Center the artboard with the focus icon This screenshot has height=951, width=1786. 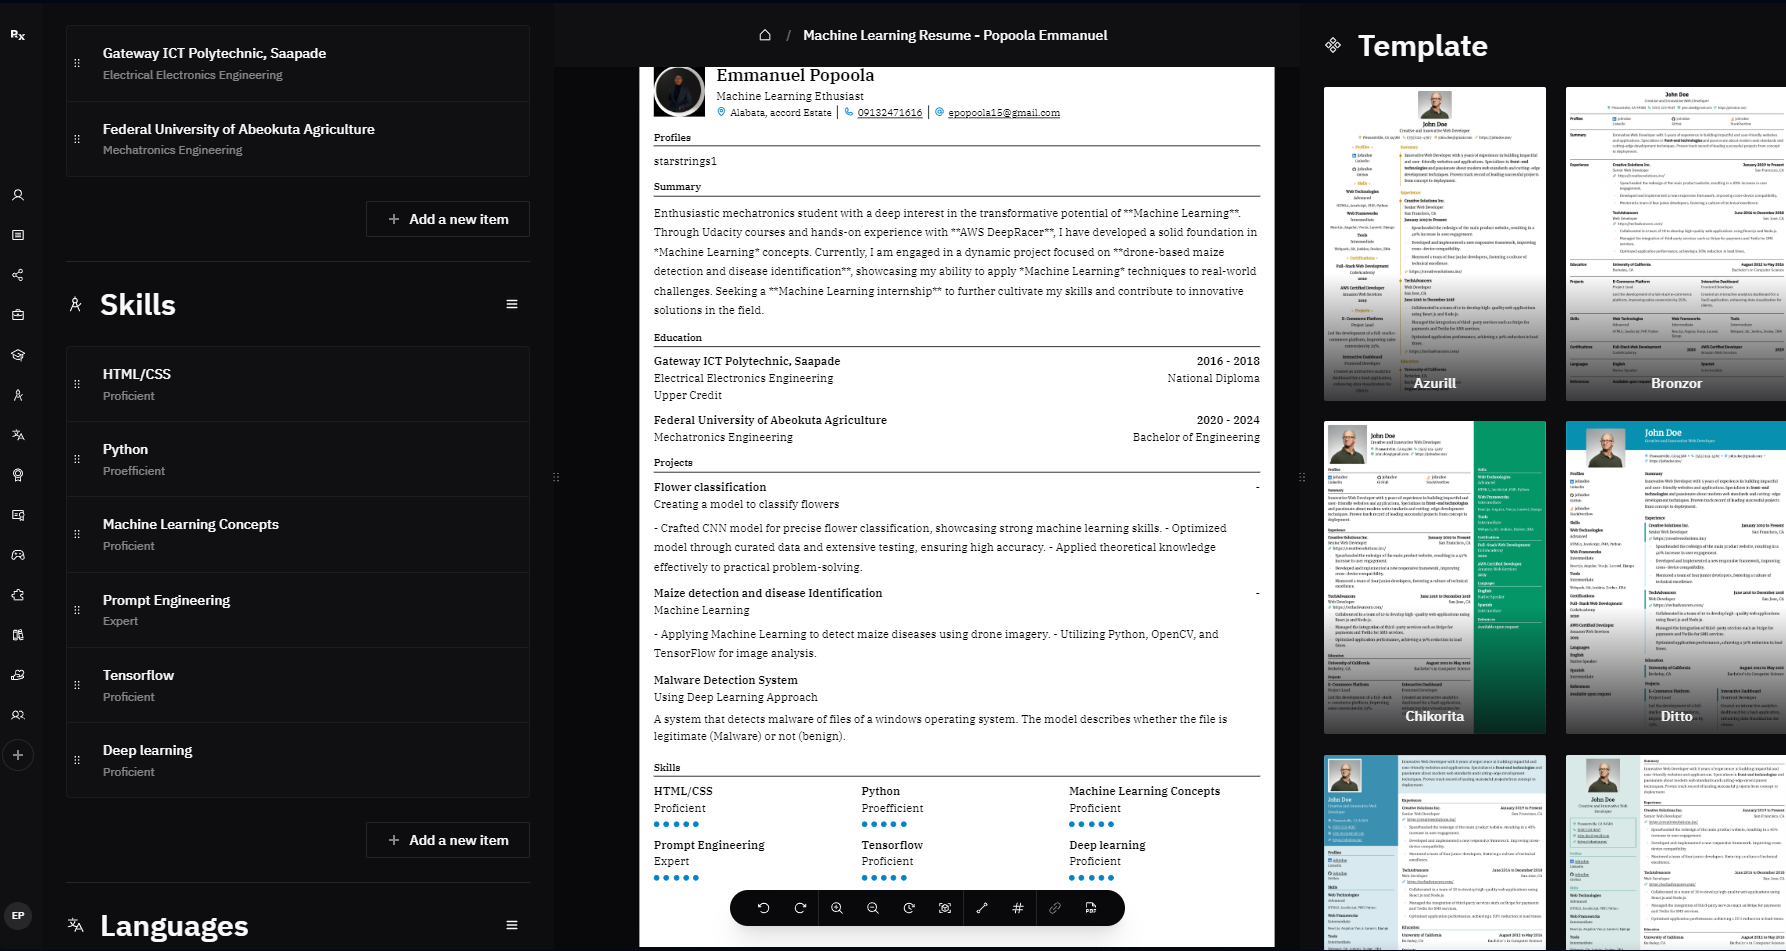[x=945, y=908]
